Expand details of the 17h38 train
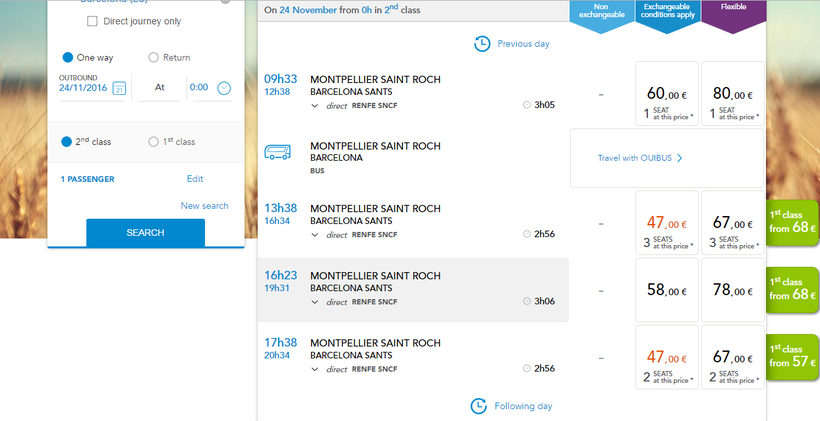 (315, 368)
